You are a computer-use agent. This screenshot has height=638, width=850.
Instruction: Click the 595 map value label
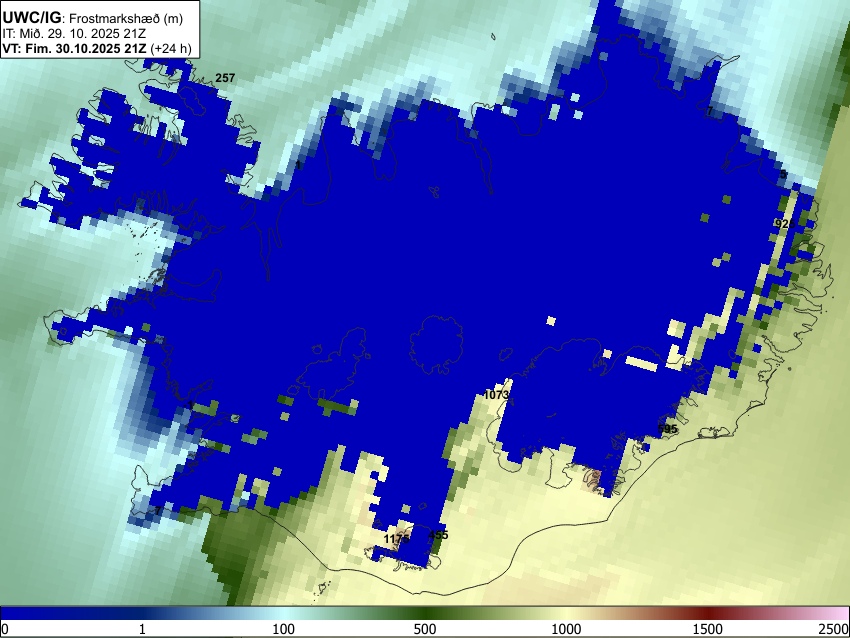667,429
